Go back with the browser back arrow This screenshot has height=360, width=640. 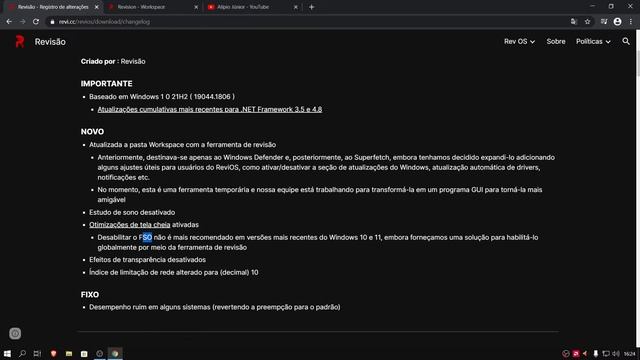click(x=9, y=22)
